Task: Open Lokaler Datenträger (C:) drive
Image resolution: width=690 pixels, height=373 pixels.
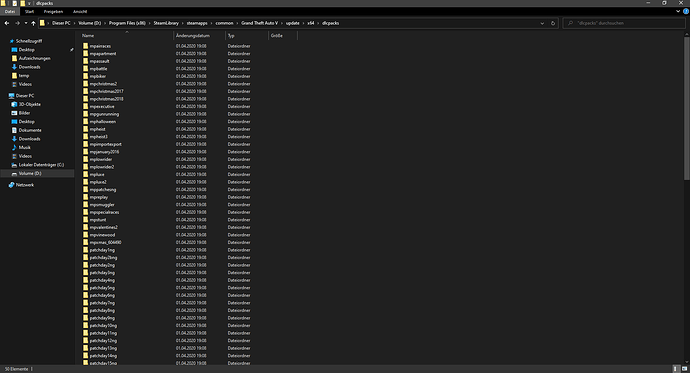Action: point(41,165)
